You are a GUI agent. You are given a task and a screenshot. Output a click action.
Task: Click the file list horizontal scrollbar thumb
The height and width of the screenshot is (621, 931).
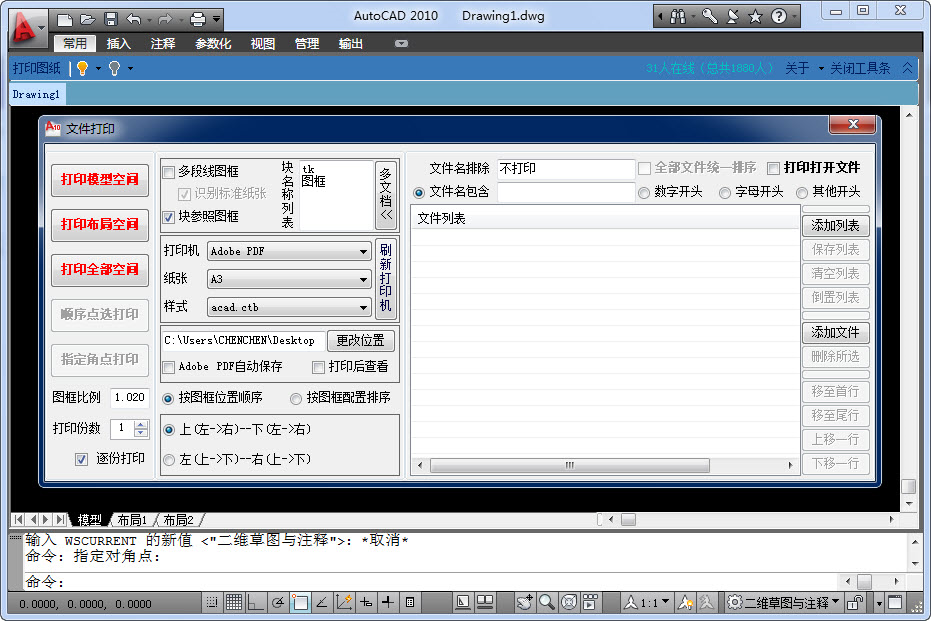(x=570, y=465)
